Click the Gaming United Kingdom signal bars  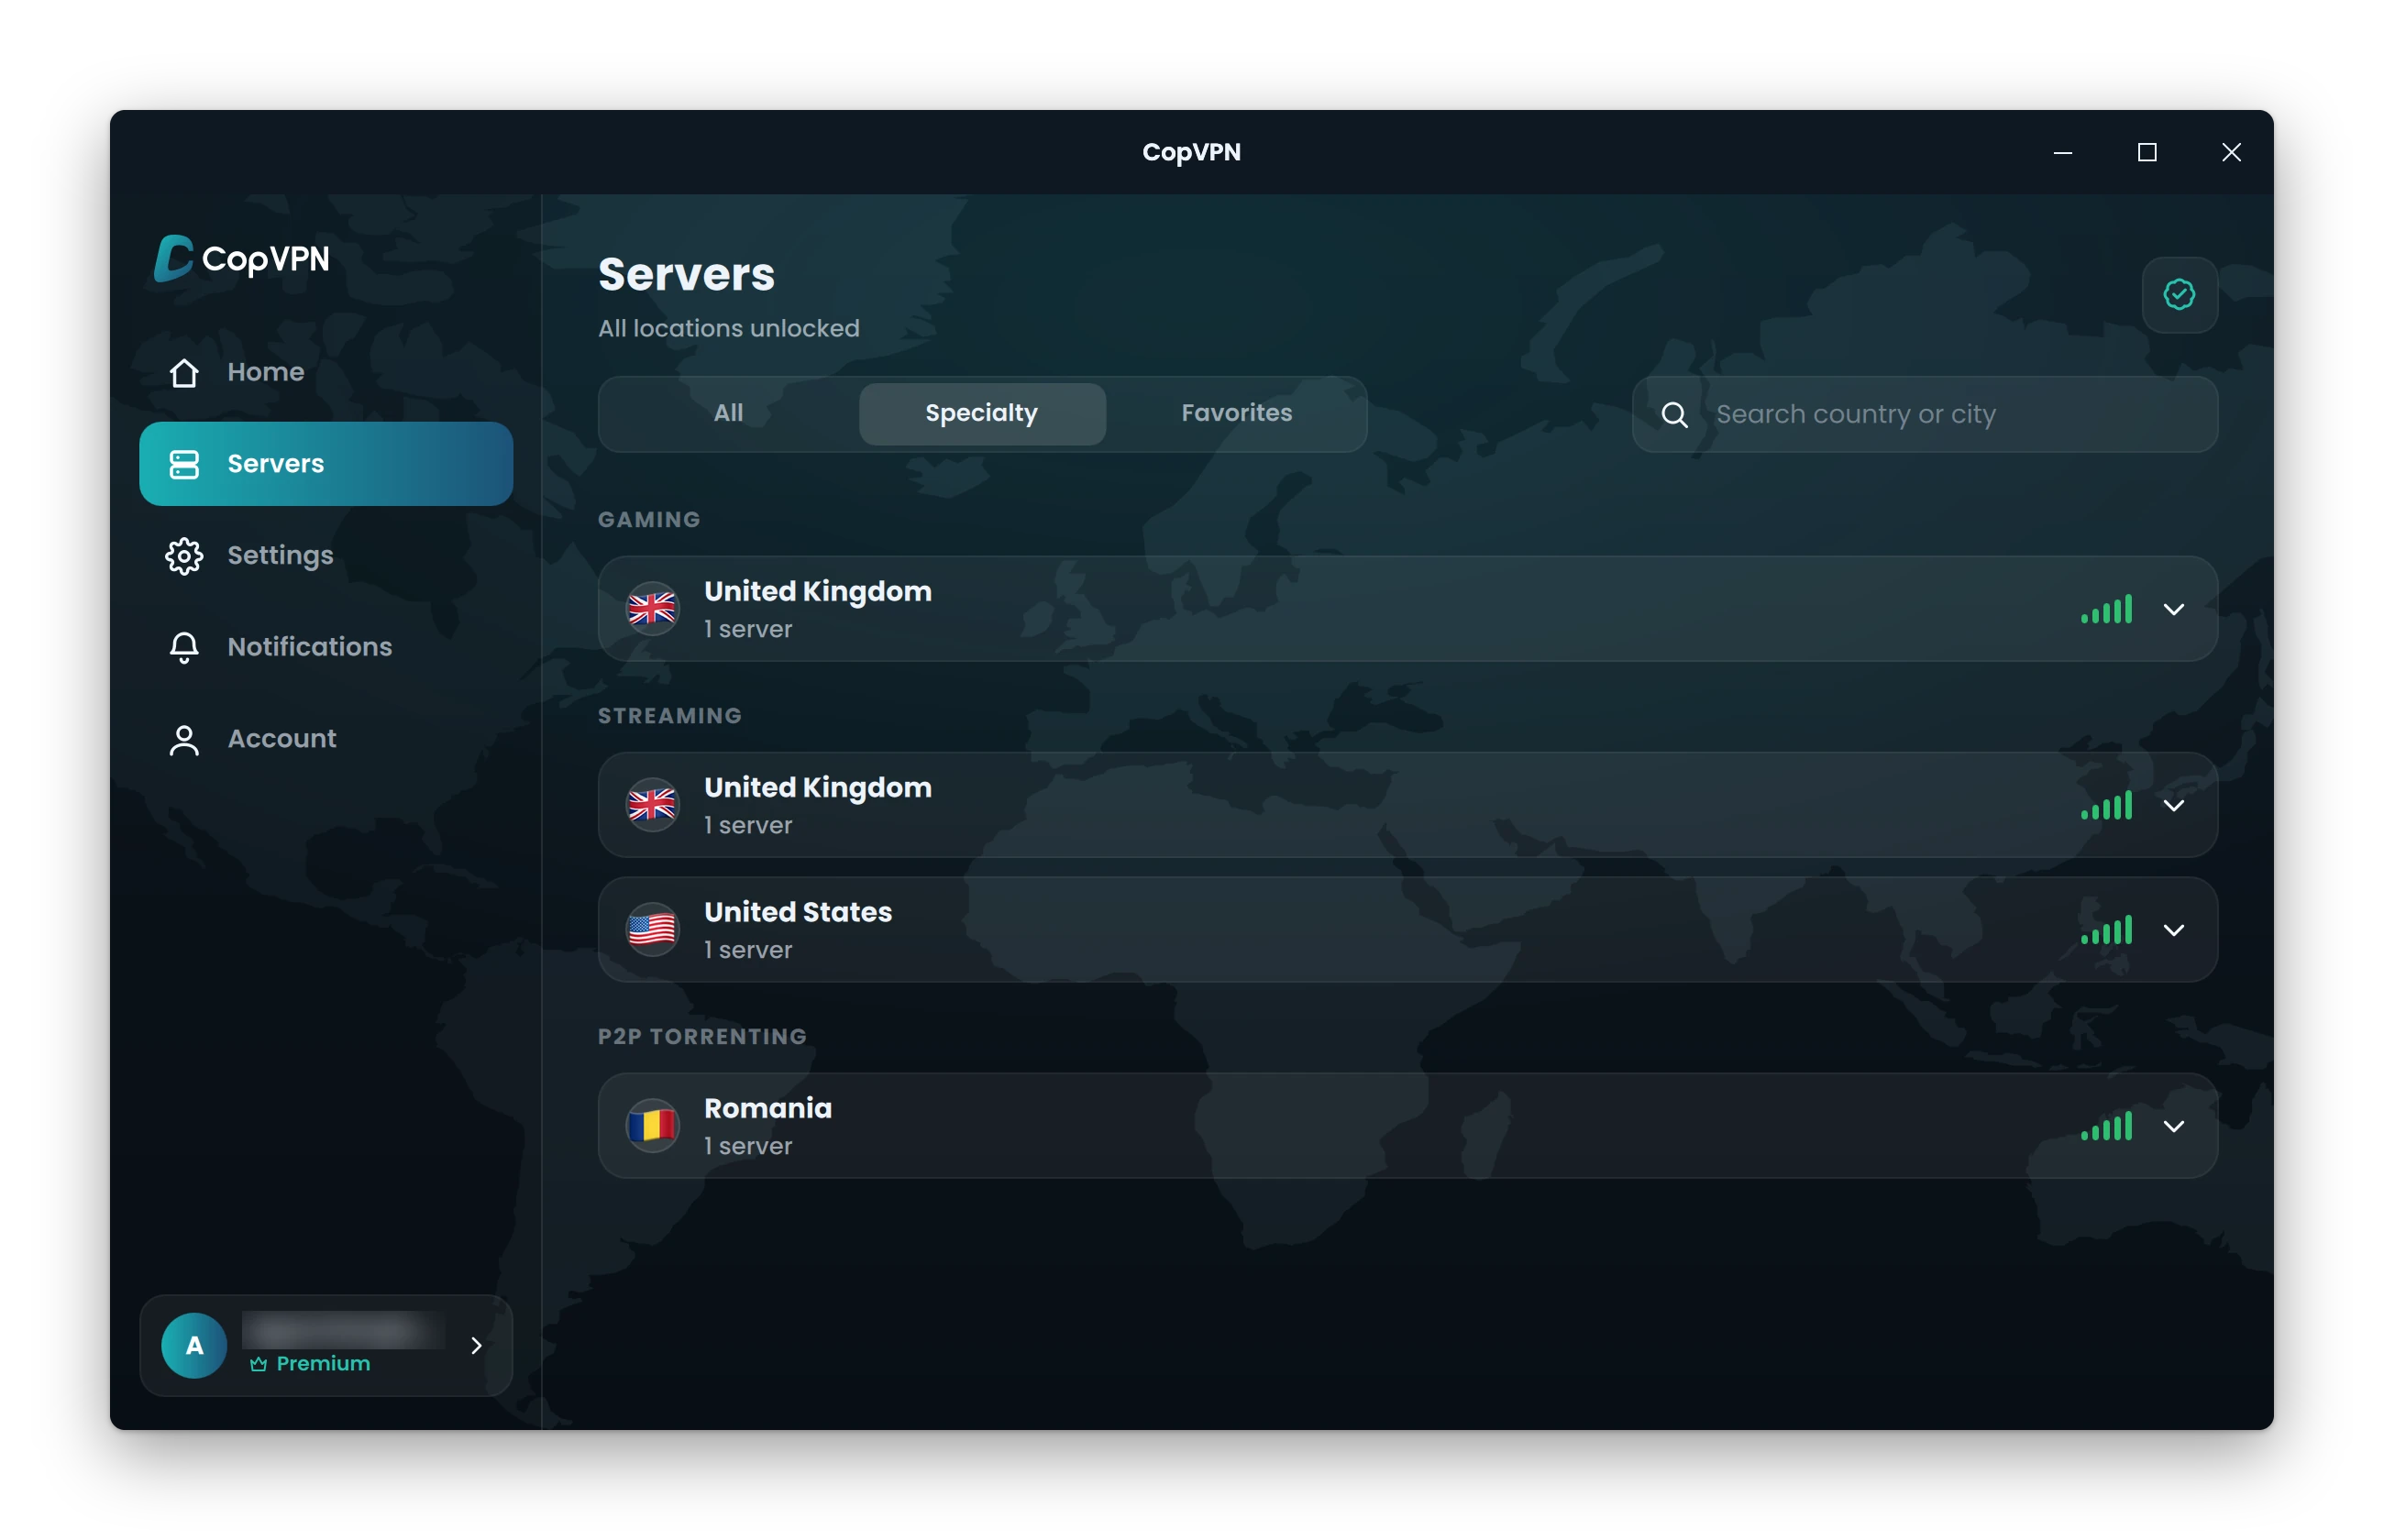[2106, 609]
